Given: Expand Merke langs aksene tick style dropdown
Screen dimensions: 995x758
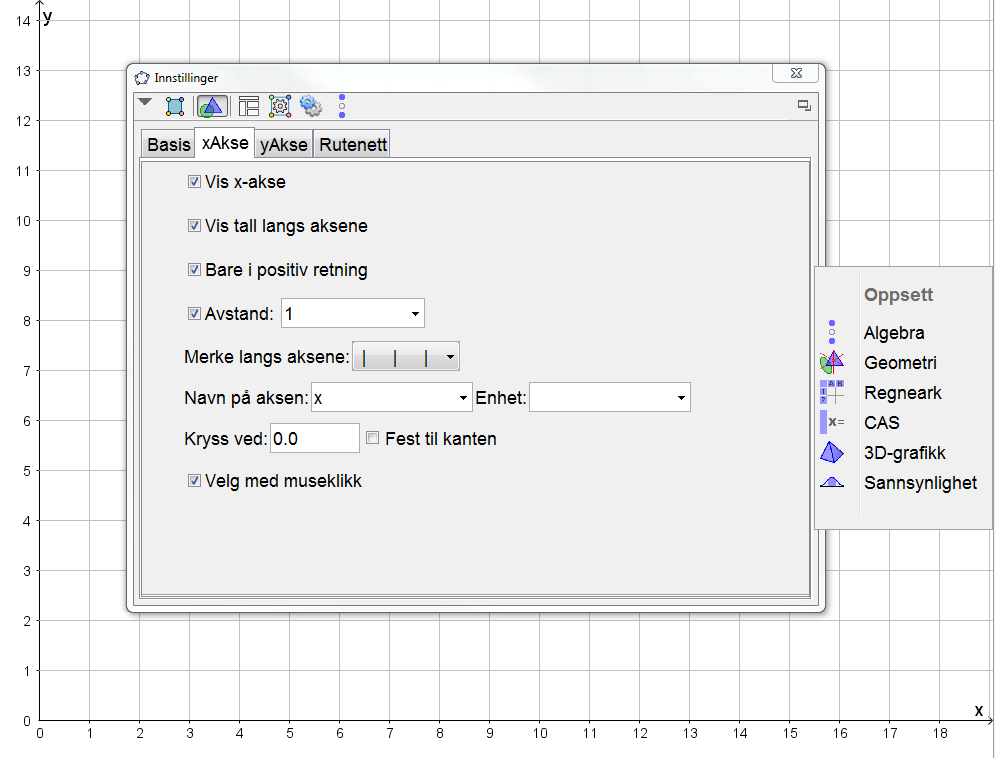Looking at the screenshot, I should (x=450, y=356).
